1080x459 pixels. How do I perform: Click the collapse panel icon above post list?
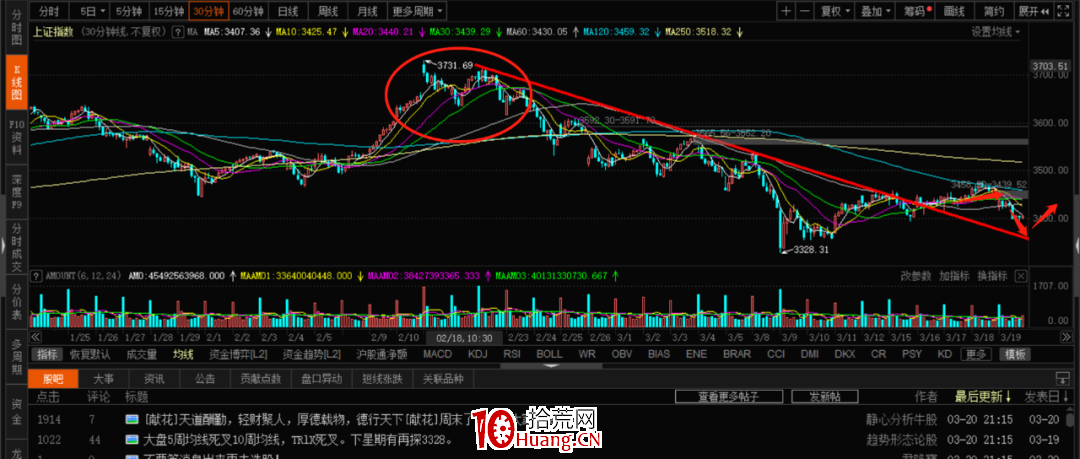pyautogui.click(x=1063, y=378)
